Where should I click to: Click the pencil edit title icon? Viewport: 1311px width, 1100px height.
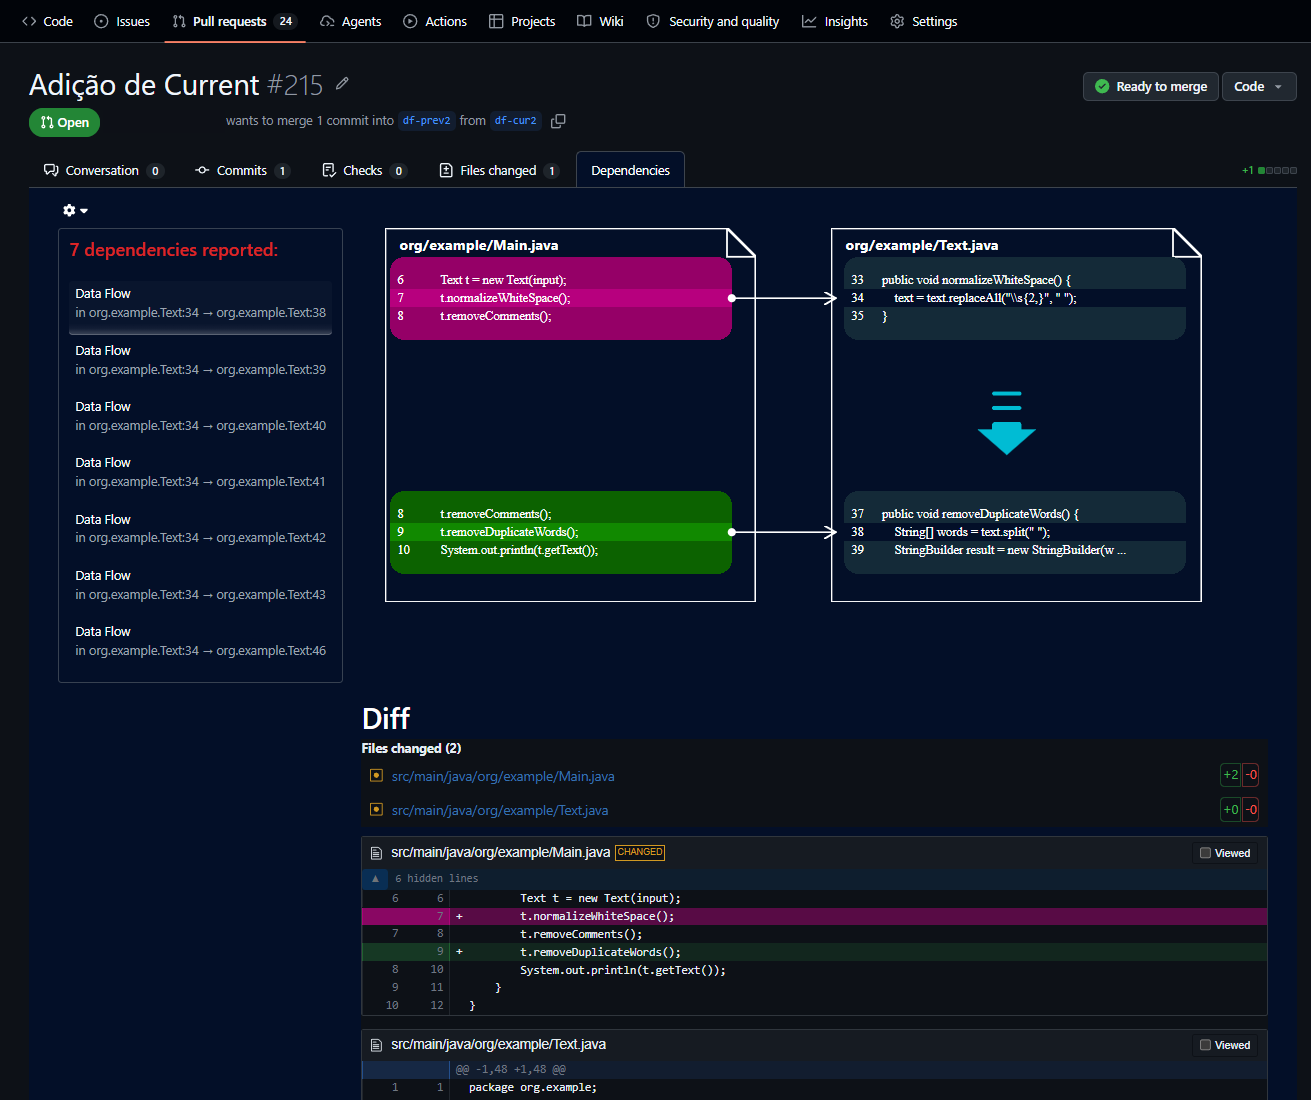point(342,83)
